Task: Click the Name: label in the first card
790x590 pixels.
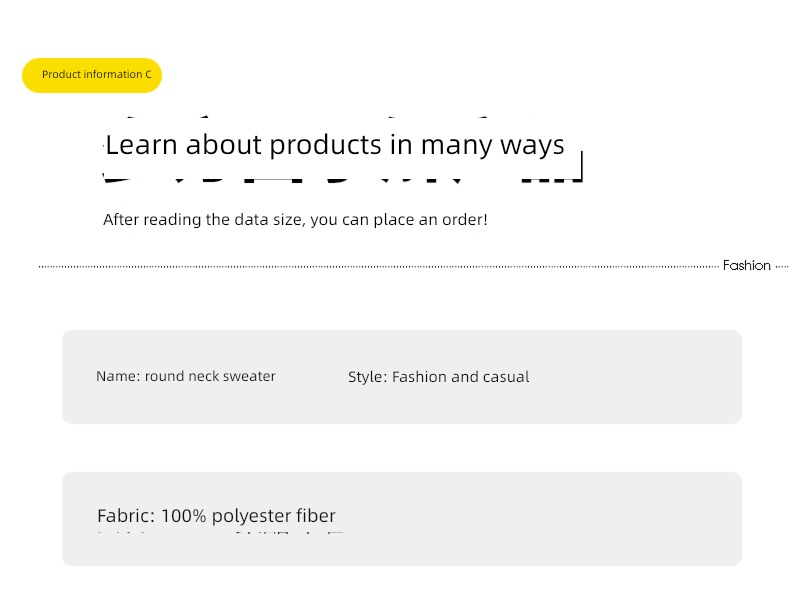Action: pos(118,376)
